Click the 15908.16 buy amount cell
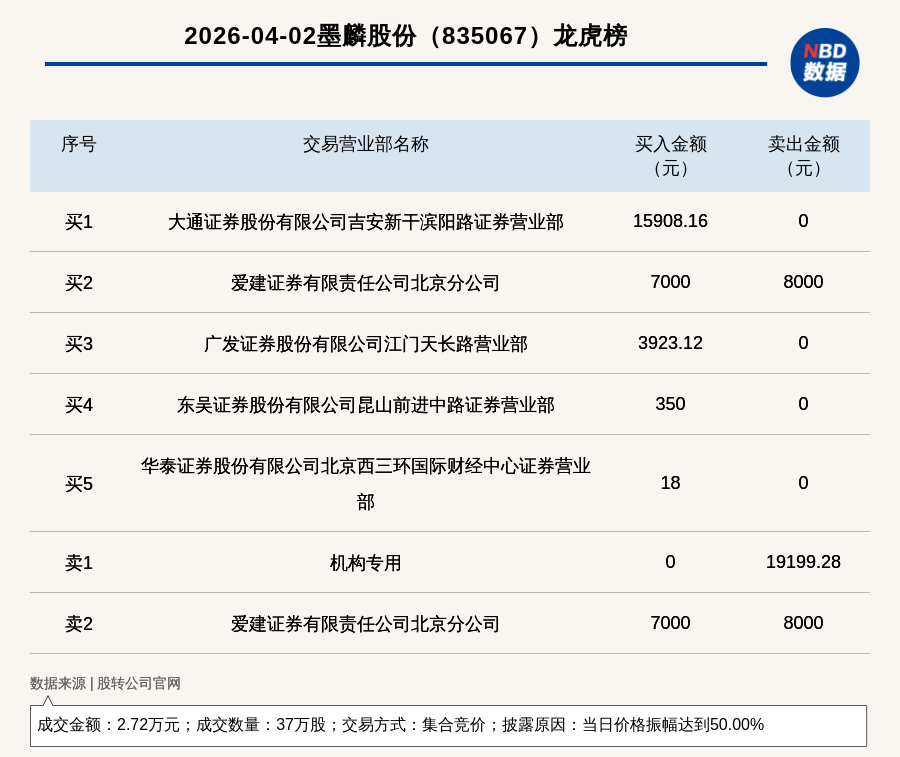Screen dimensions: 900x757 point(670,221)
